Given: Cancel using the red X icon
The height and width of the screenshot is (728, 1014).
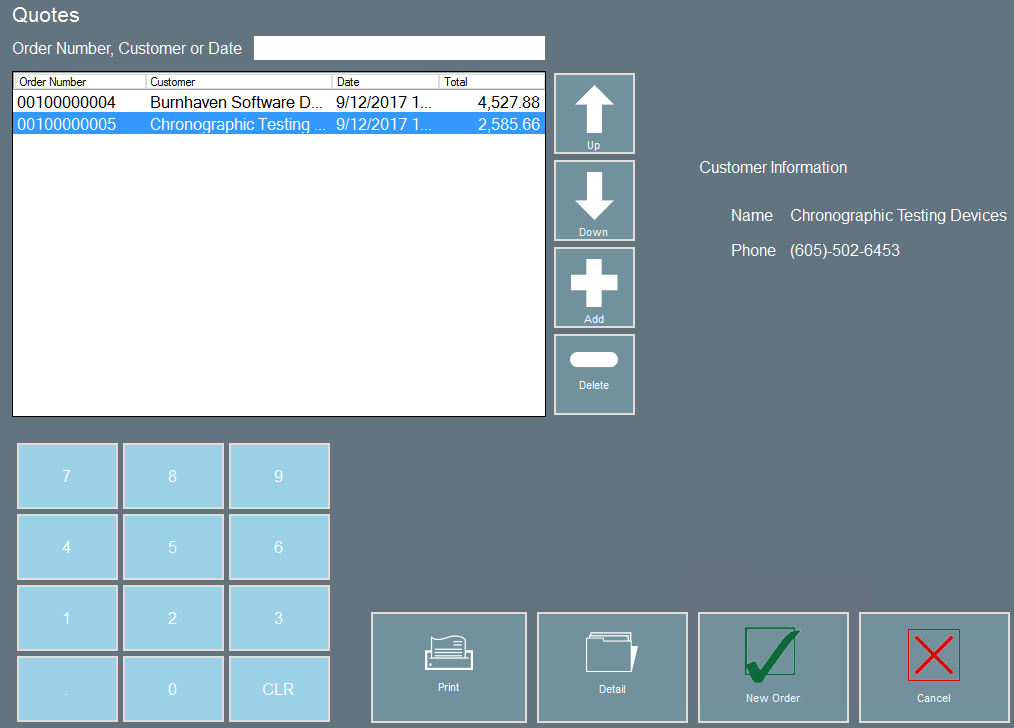Looking at the screenshot, I should pos(934,667).
